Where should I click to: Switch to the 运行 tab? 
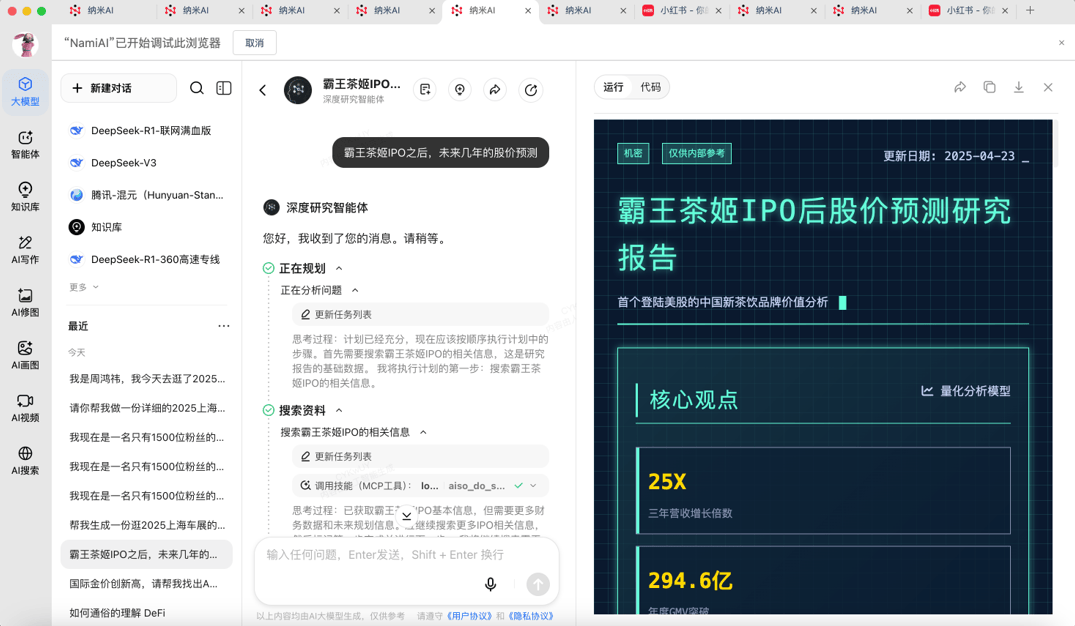613,87
